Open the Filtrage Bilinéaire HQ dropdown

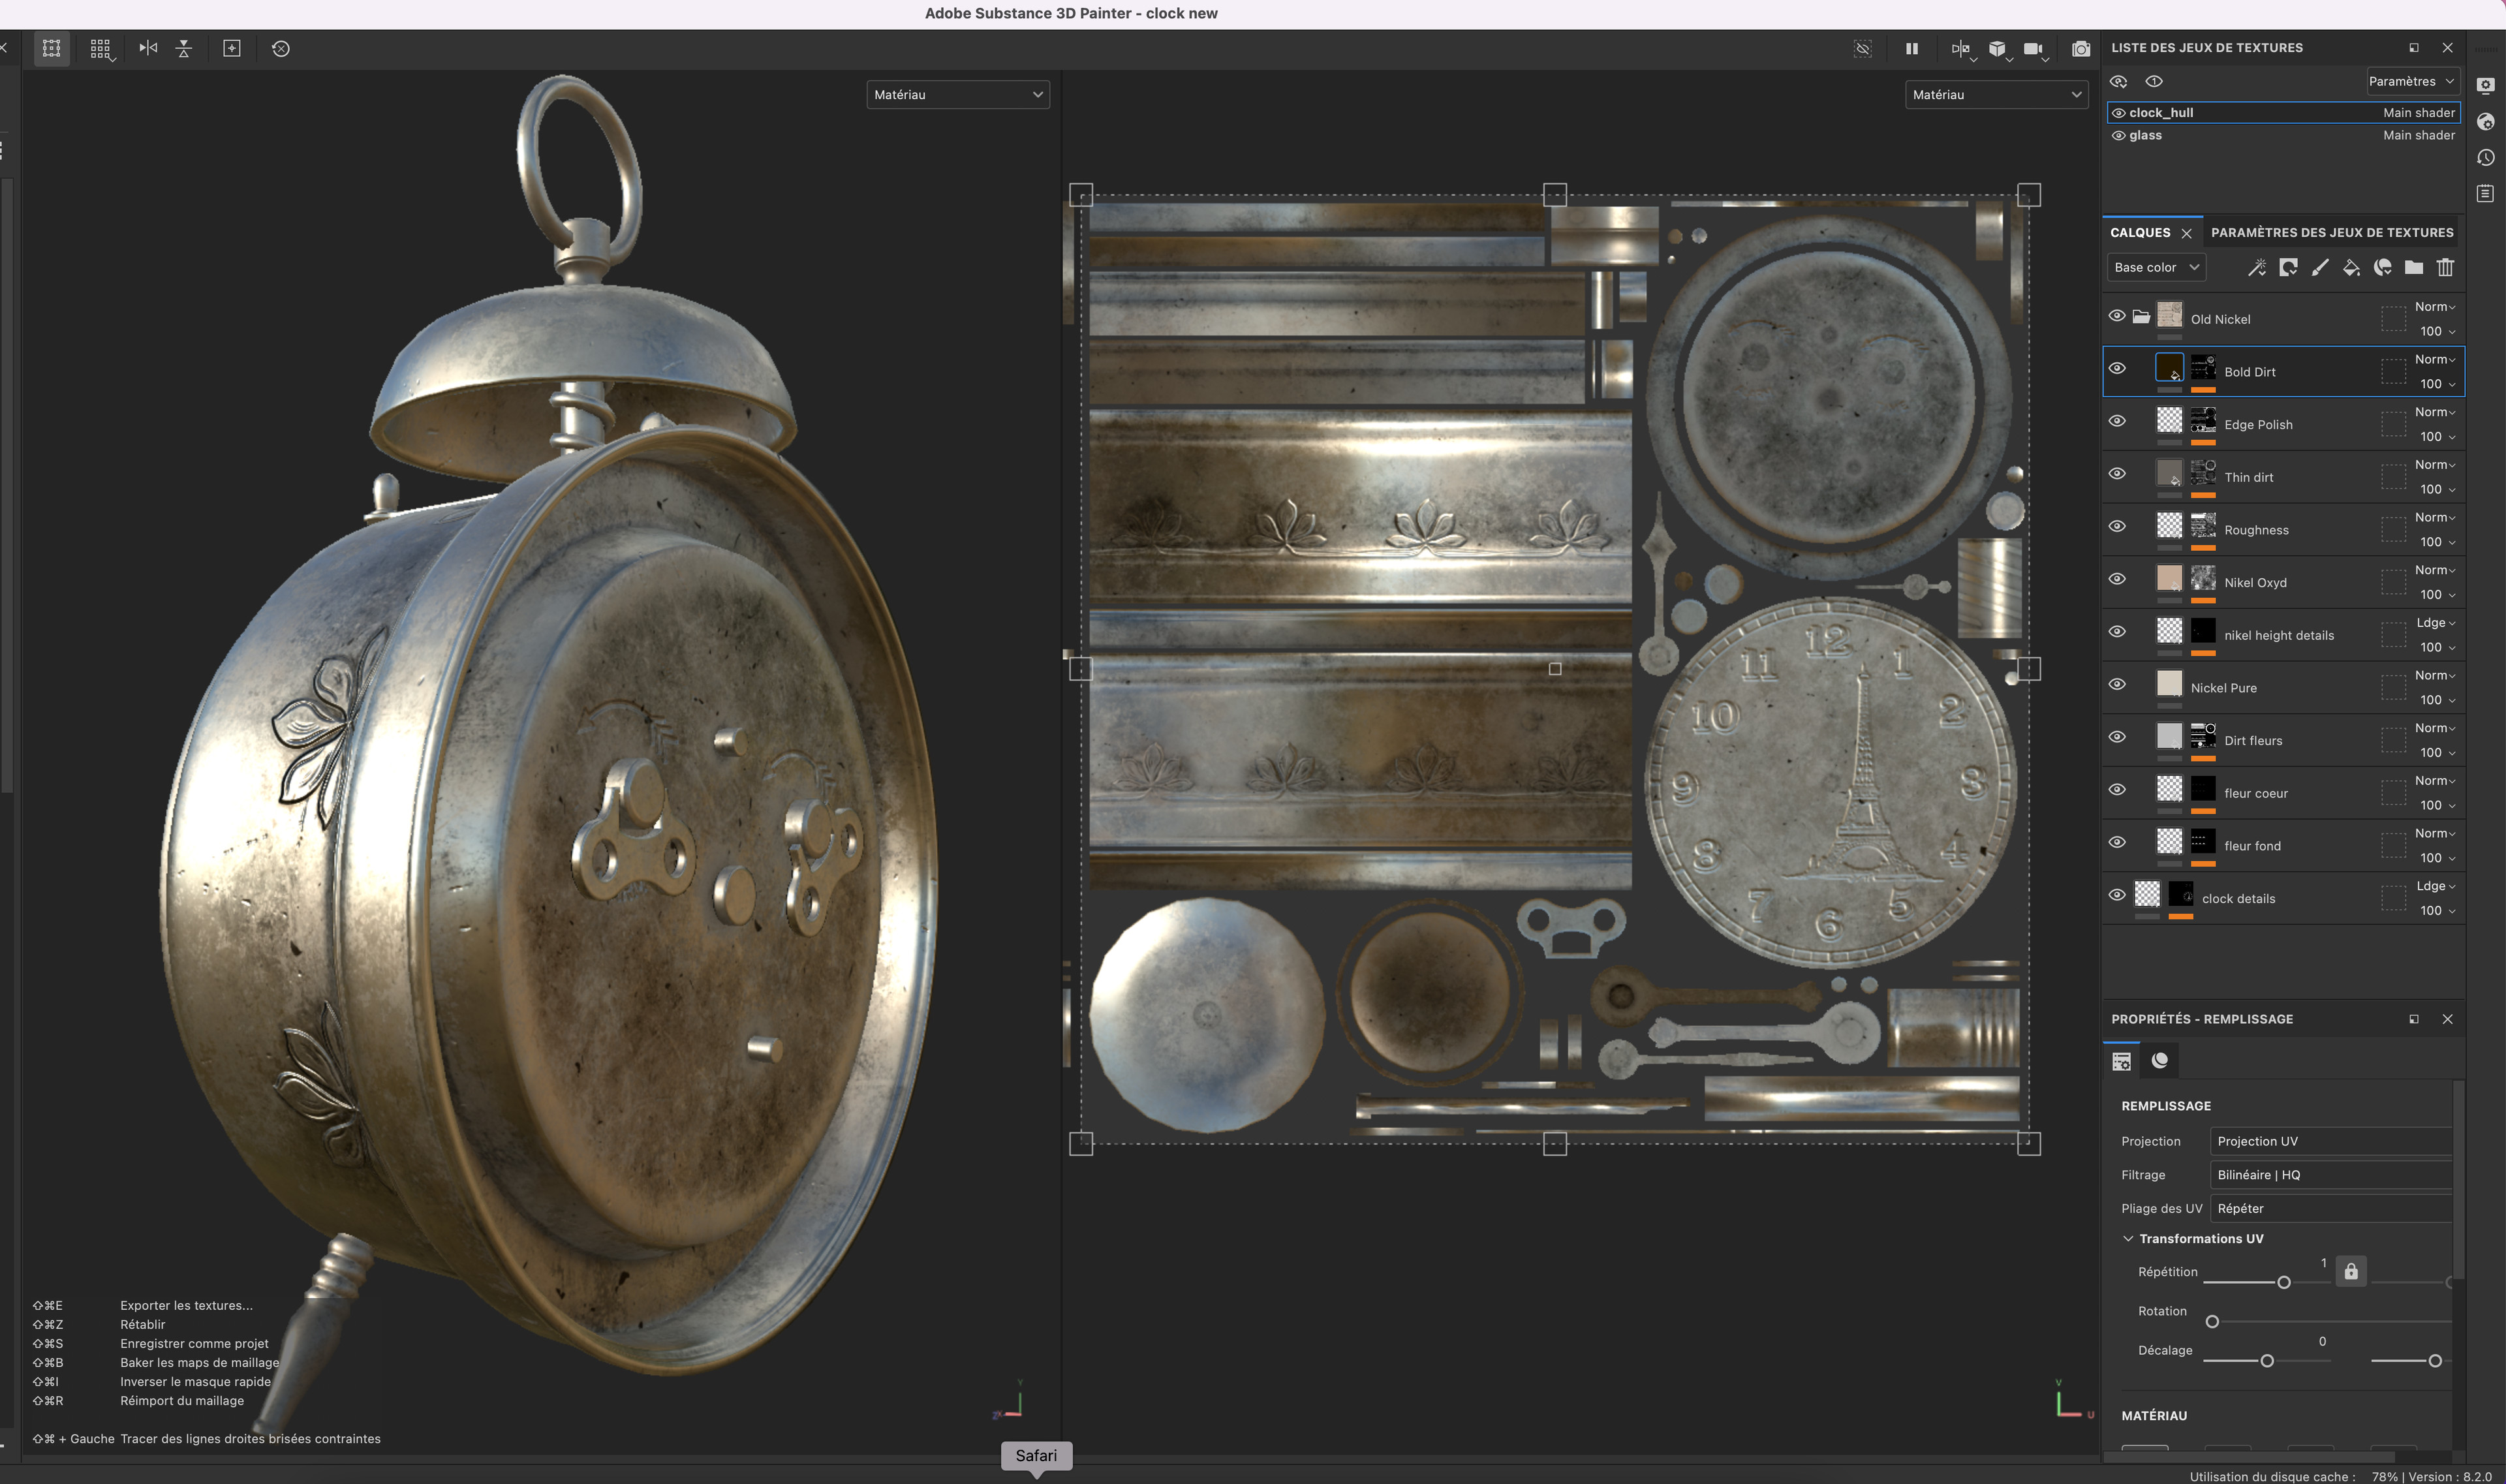pos(2330,1174)
